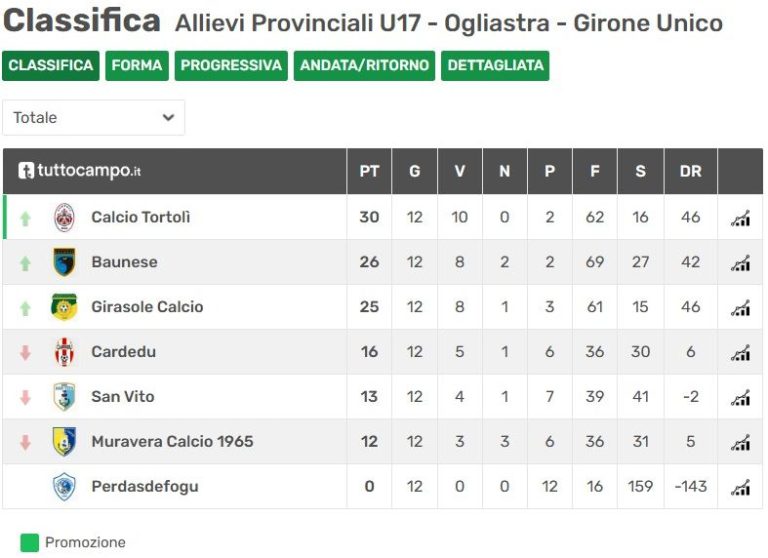Open stats chart icon for Girasole Calcio
This screenshot has width=768, height=558.
740,308
